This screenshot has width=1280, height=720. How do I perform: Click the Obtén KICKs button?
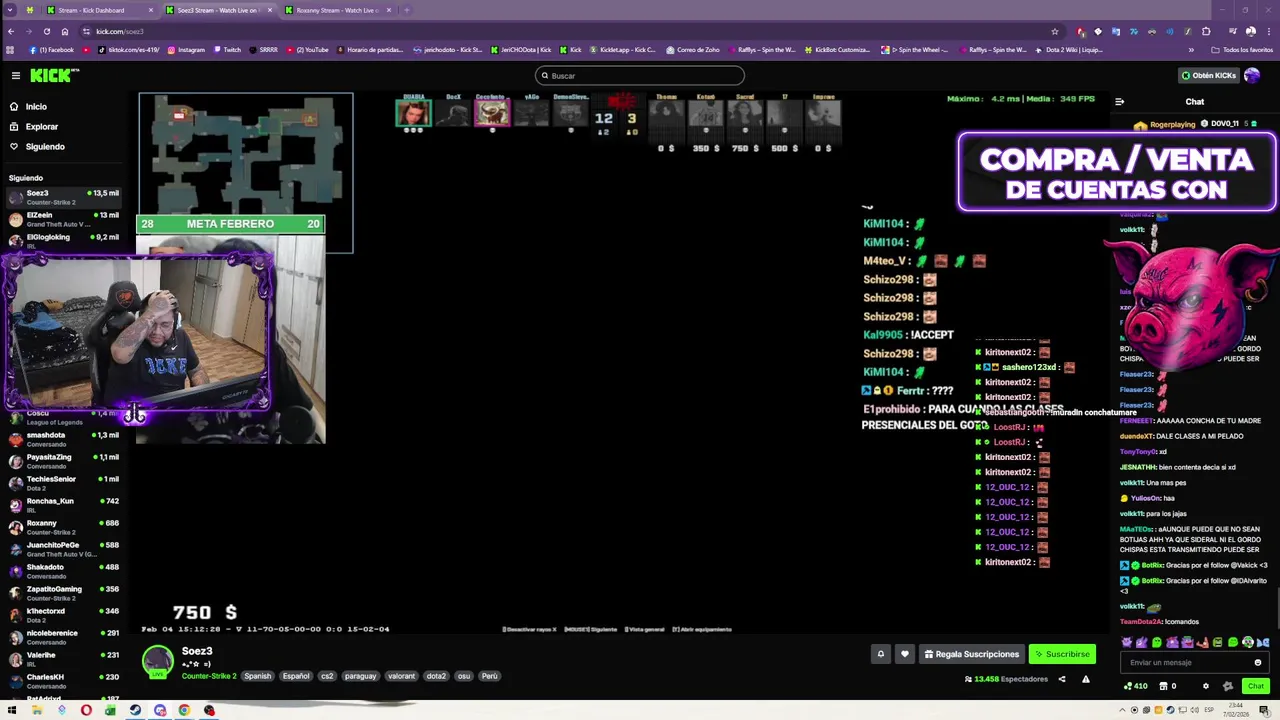(x=1208, y=75)
